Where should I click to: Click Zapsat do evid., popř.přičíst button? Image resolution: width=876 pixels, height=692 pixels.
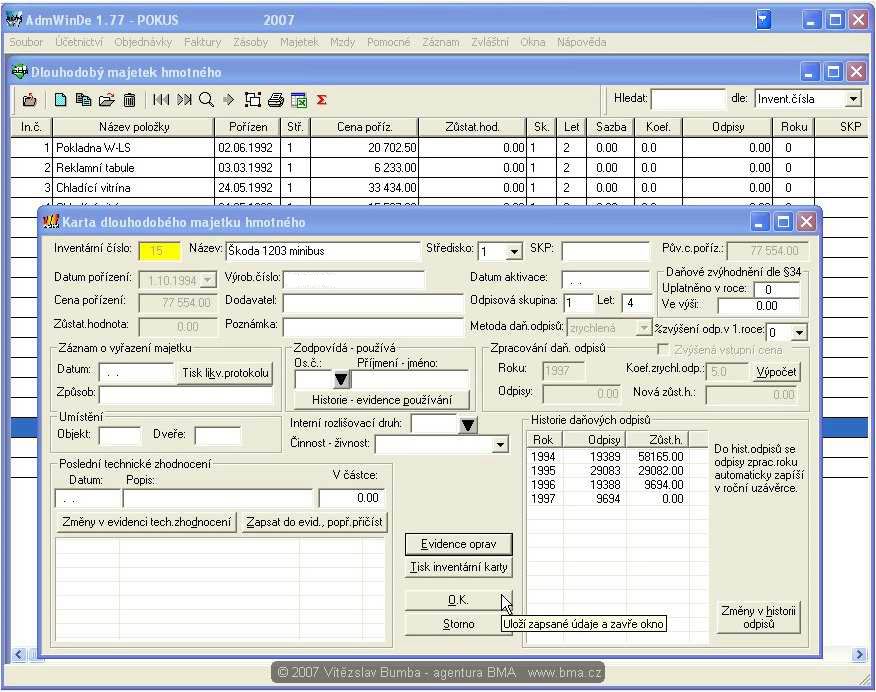314,522
